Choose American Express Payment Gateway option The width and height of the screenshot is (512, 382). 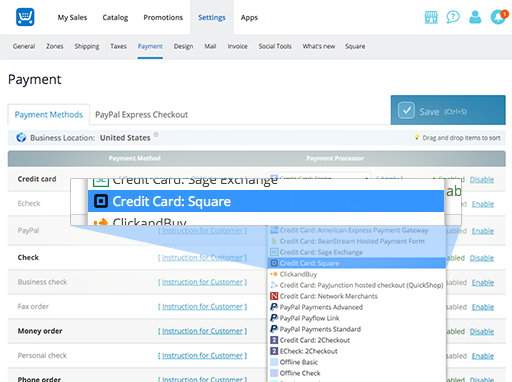(x=357, y=230)
